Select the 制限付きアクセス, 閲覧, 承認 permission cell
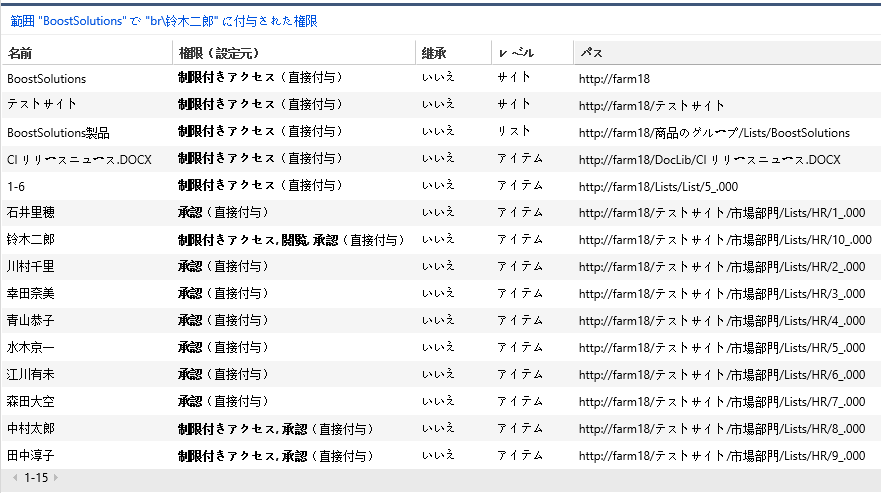The width and height of the screenshot is (881, 493). pyautogui.click(x=292, y=240)
